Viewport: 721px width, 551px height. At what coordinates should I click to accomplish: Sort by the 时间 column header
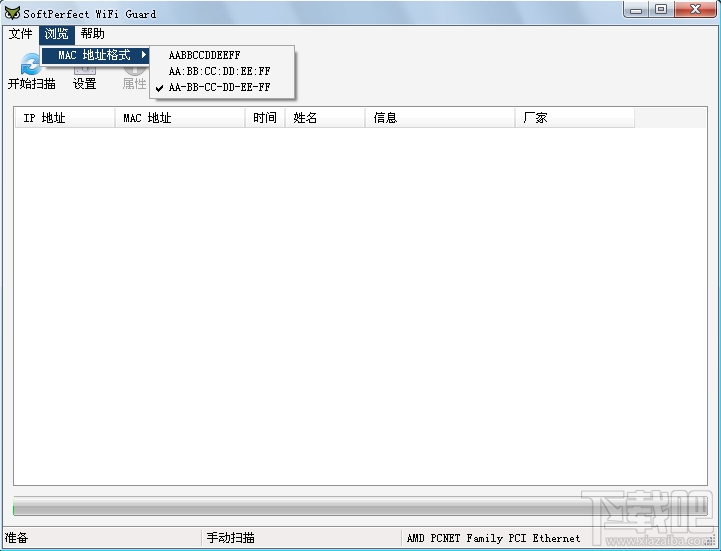[265, 118]
